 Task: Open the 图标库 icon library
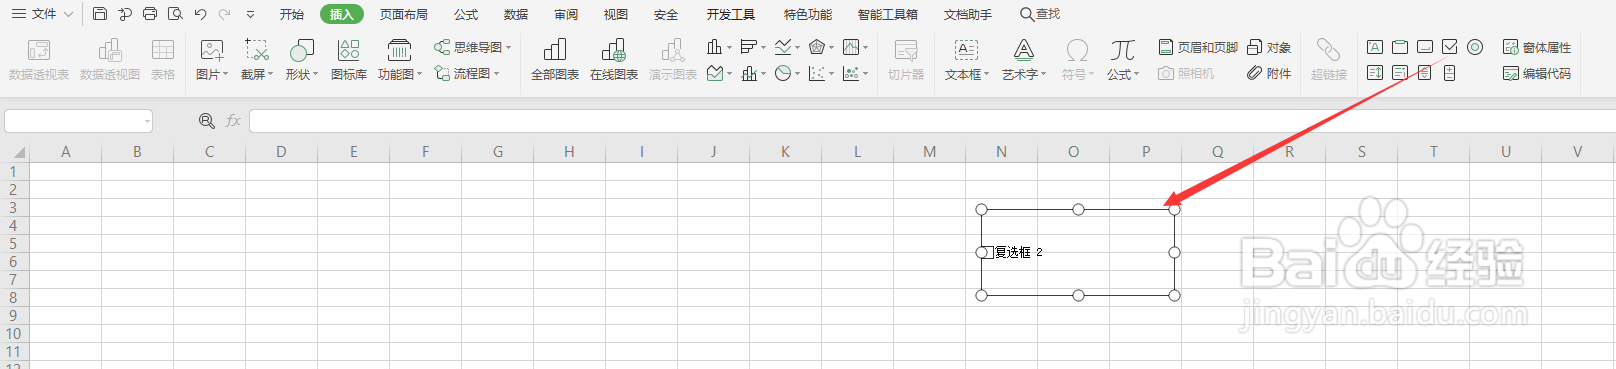coord(349,60)
